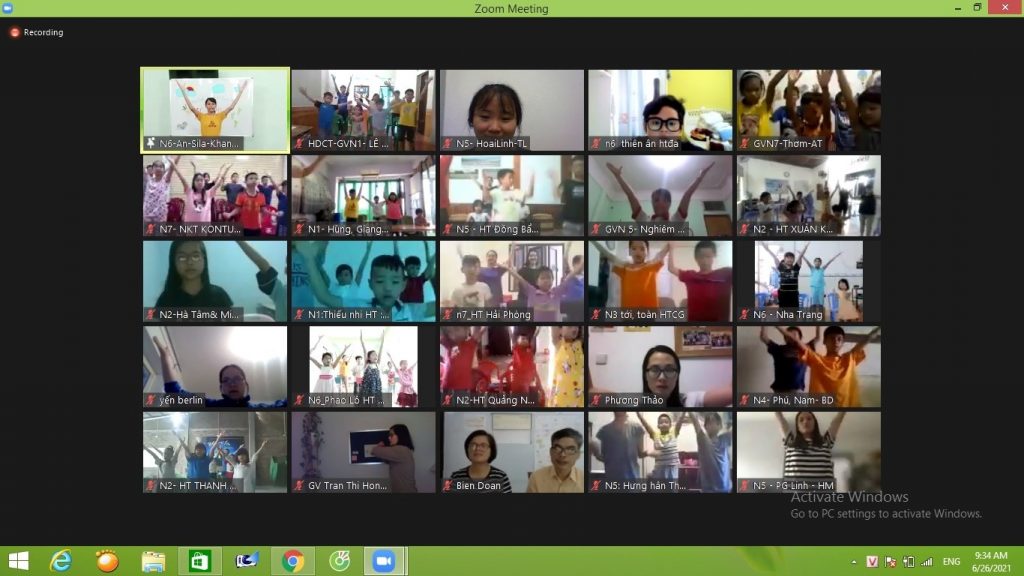This screenshot has width=1024, height=576.
Task: Open the Action Center flag tray icon
Action: click(x=890, y=562)
